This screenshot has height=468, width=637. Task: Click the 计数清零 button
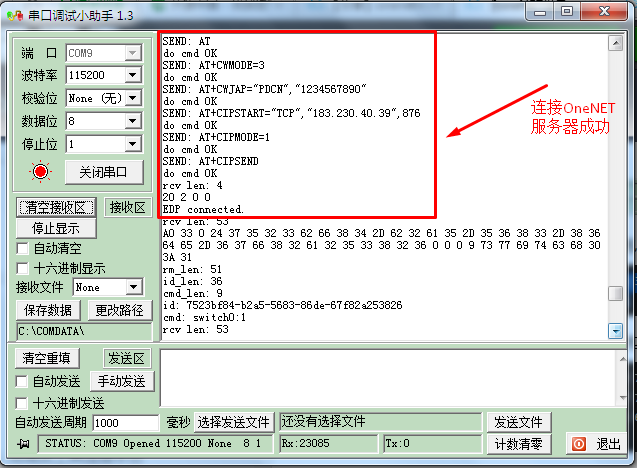tap(519, 444)
